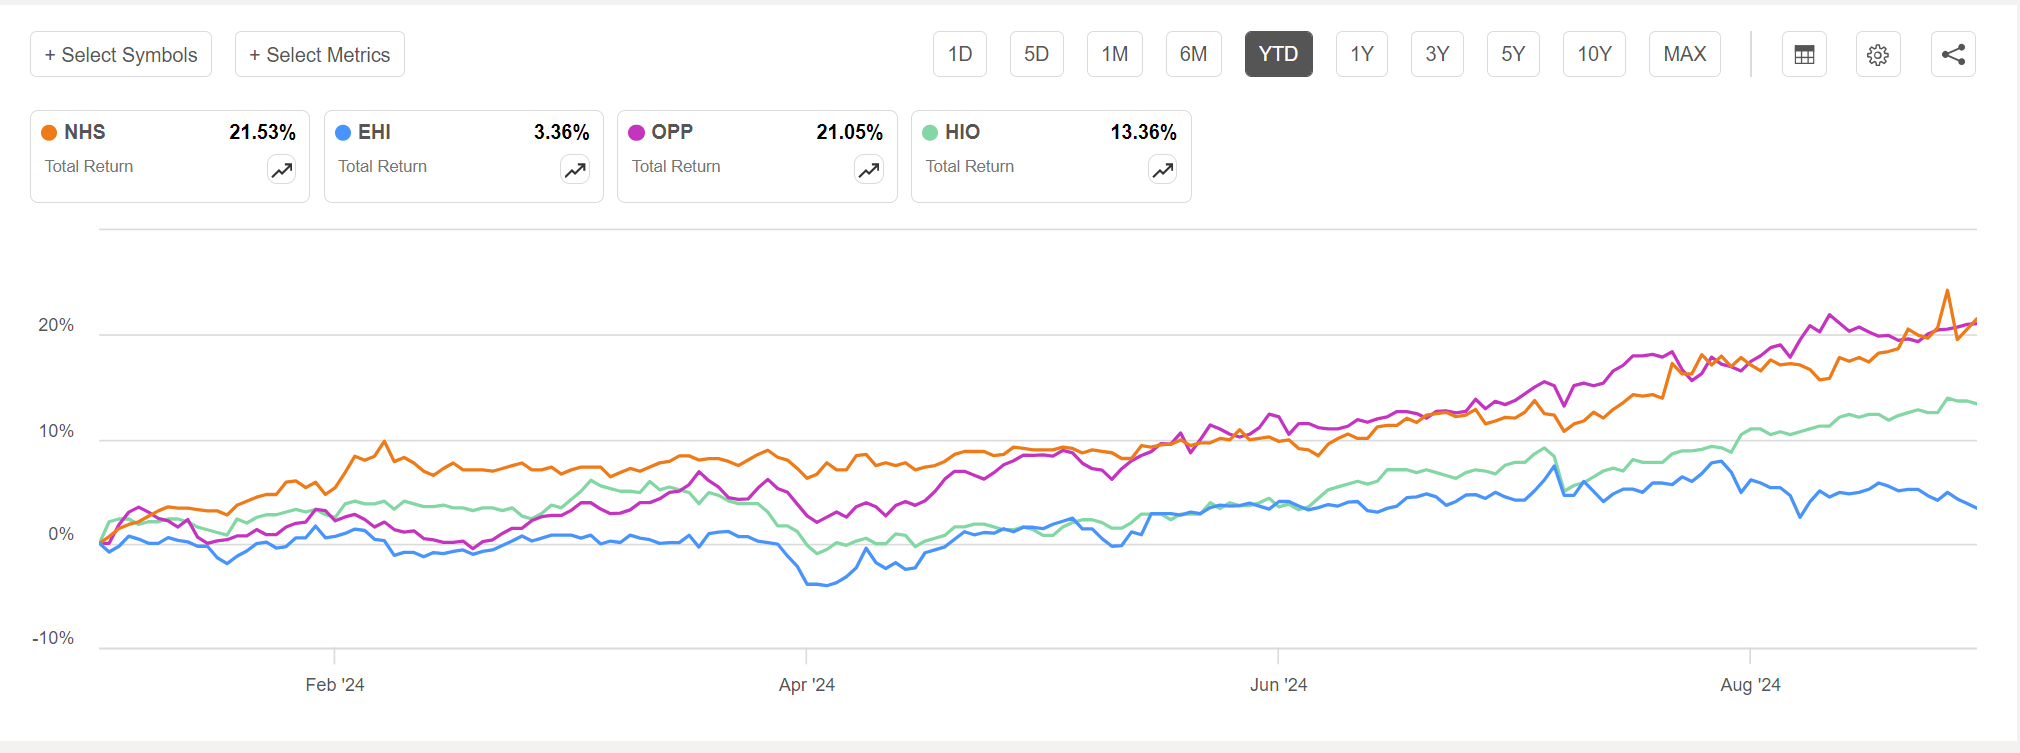2020x753 pixels.
Task: Click the orange NHS color dot
Action: 49,133
